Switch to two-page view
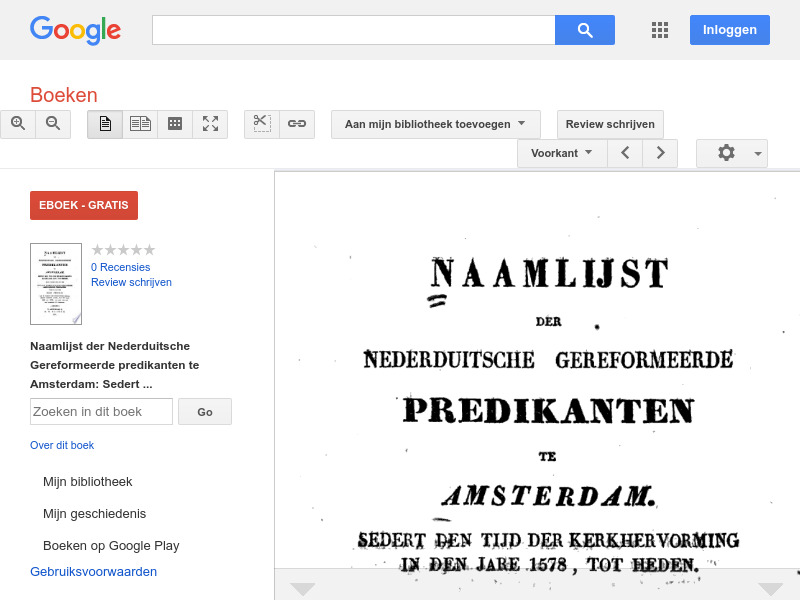800x600 pixels. point(140,123)
